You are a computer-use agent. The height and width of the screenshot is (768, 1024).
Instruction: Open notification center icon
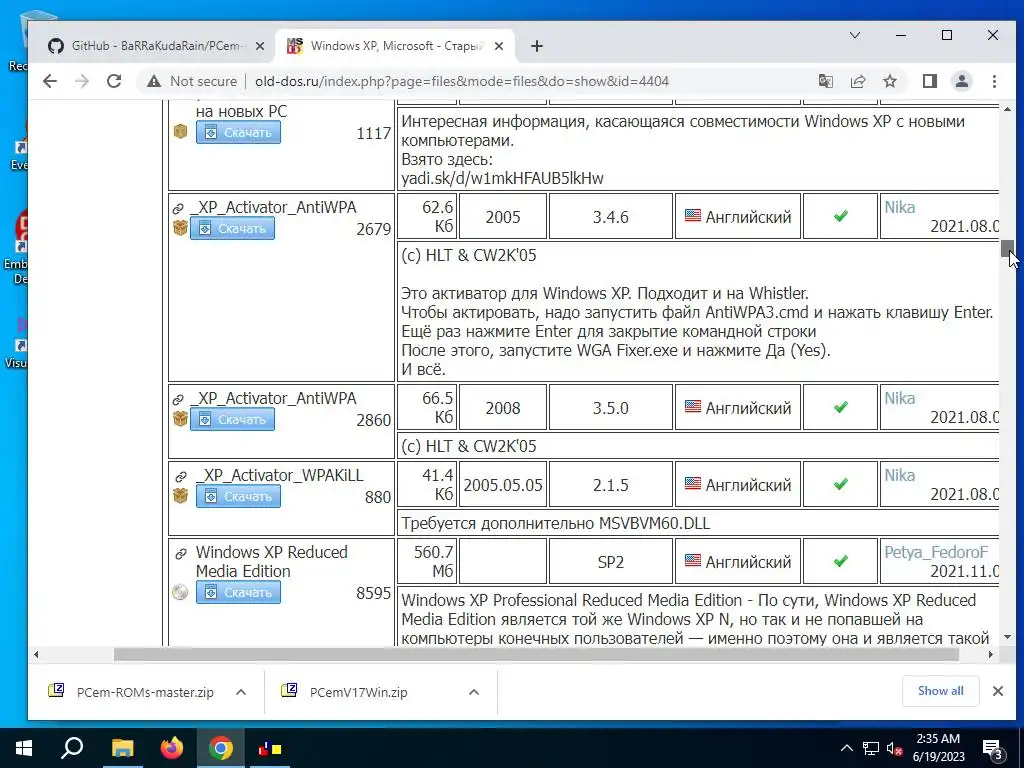tap(993, 750)
